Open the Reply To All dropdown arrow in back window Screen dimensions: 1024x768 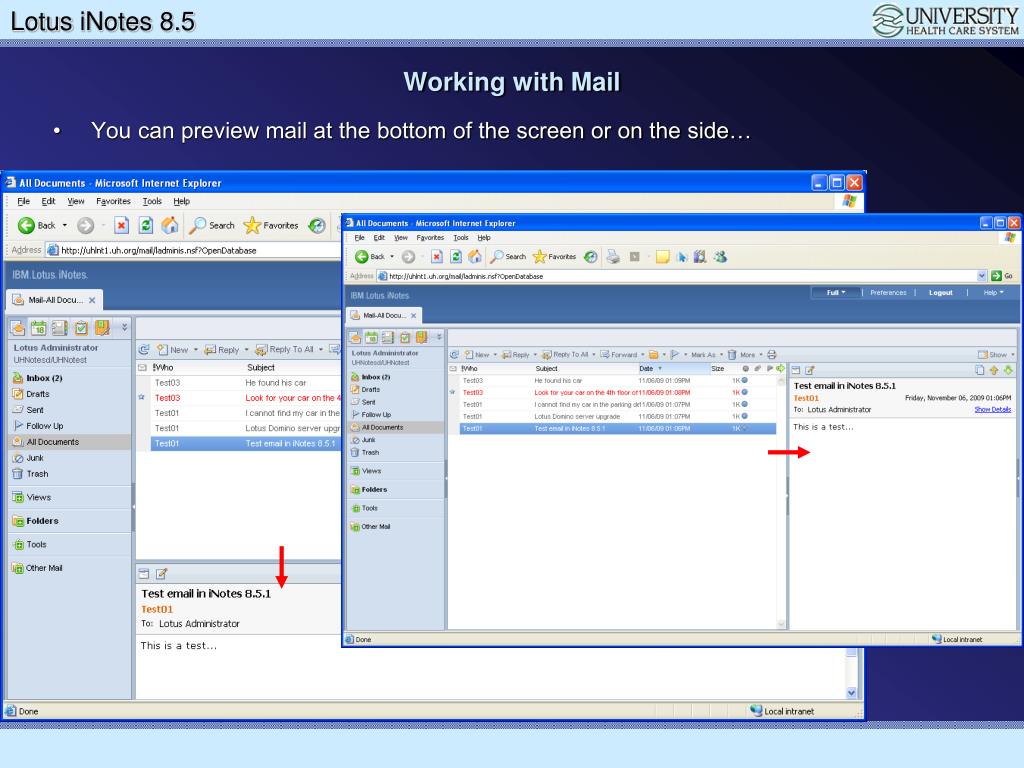point(321,350)
